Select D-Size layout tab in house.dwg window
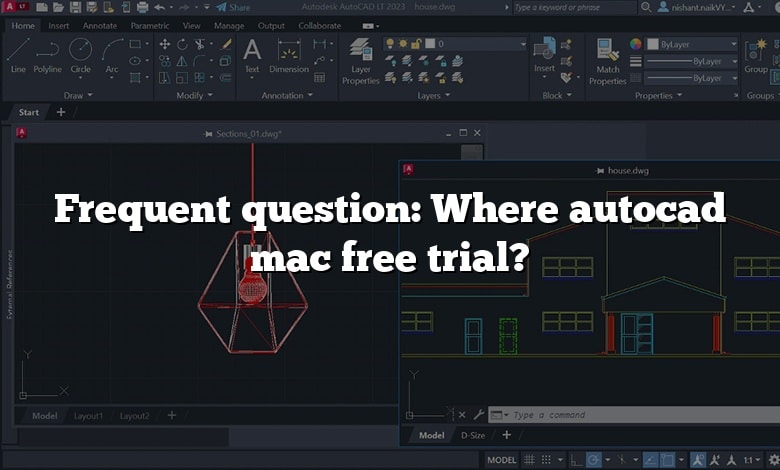 pyautogui.click(x=473, y=435)
